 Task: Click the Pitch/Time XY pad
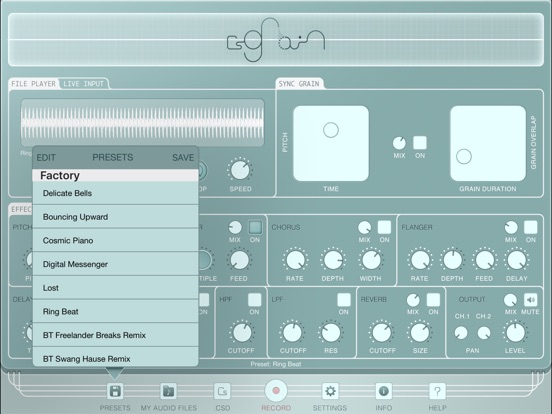pyautogui.click(x=331, y=143)
